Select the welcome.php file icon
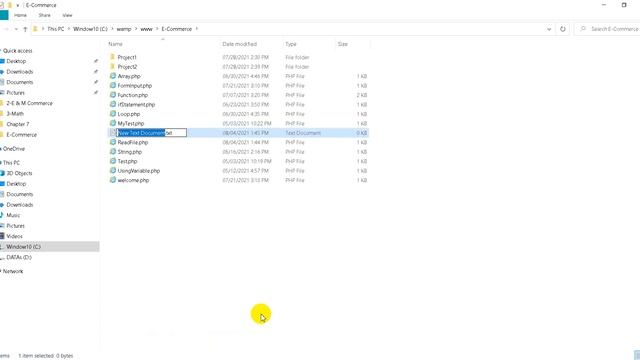The height and width of the screenshot is (360, 640). click(113, 180)
